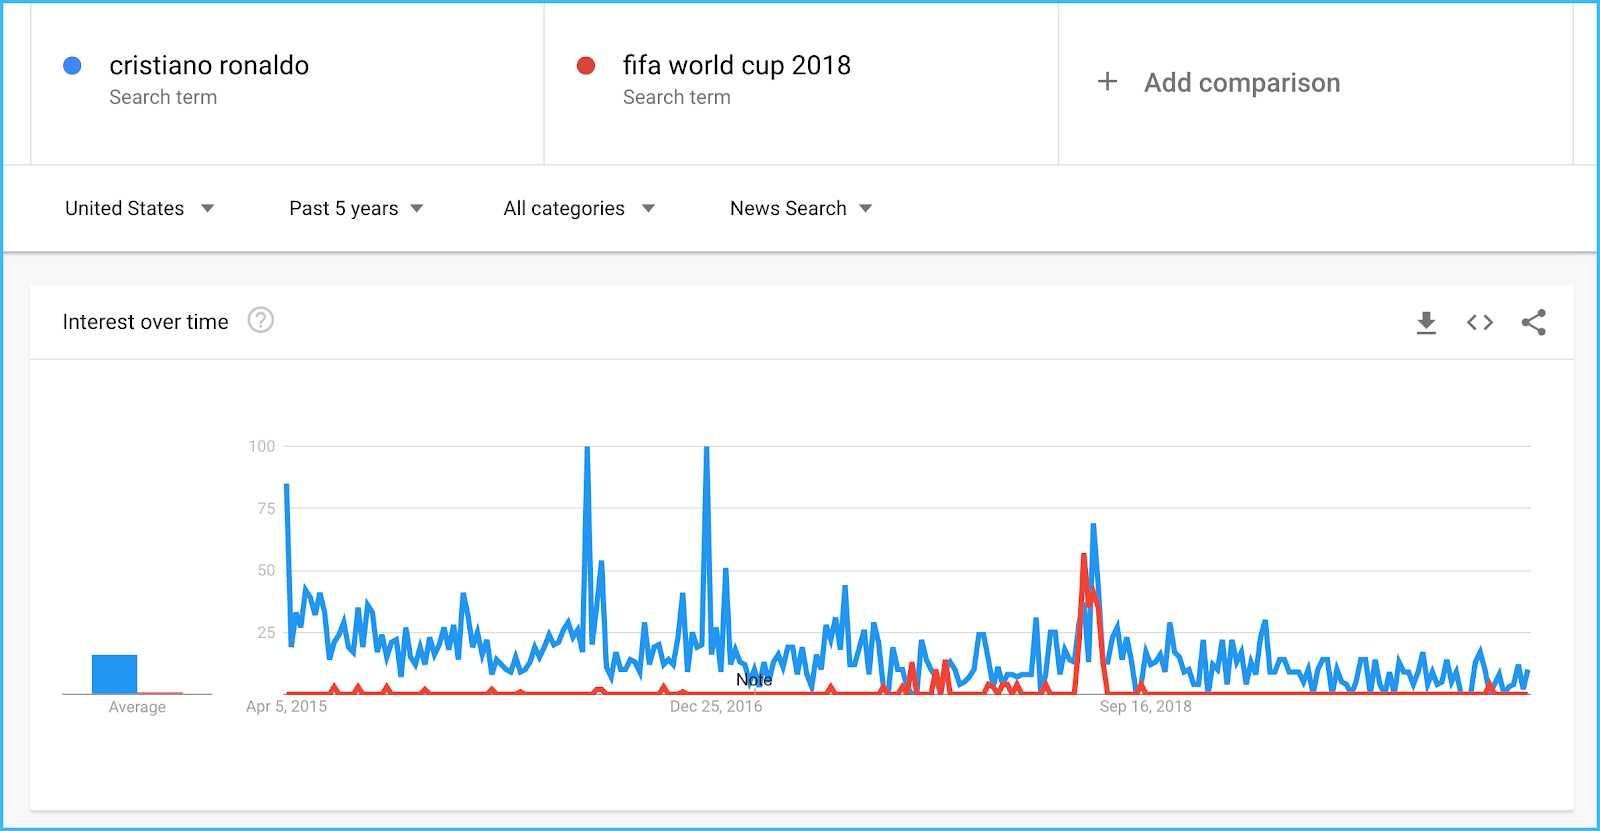Expand the Past 5 years time range
Screen dimensions: 1600x831
point(356,208)
